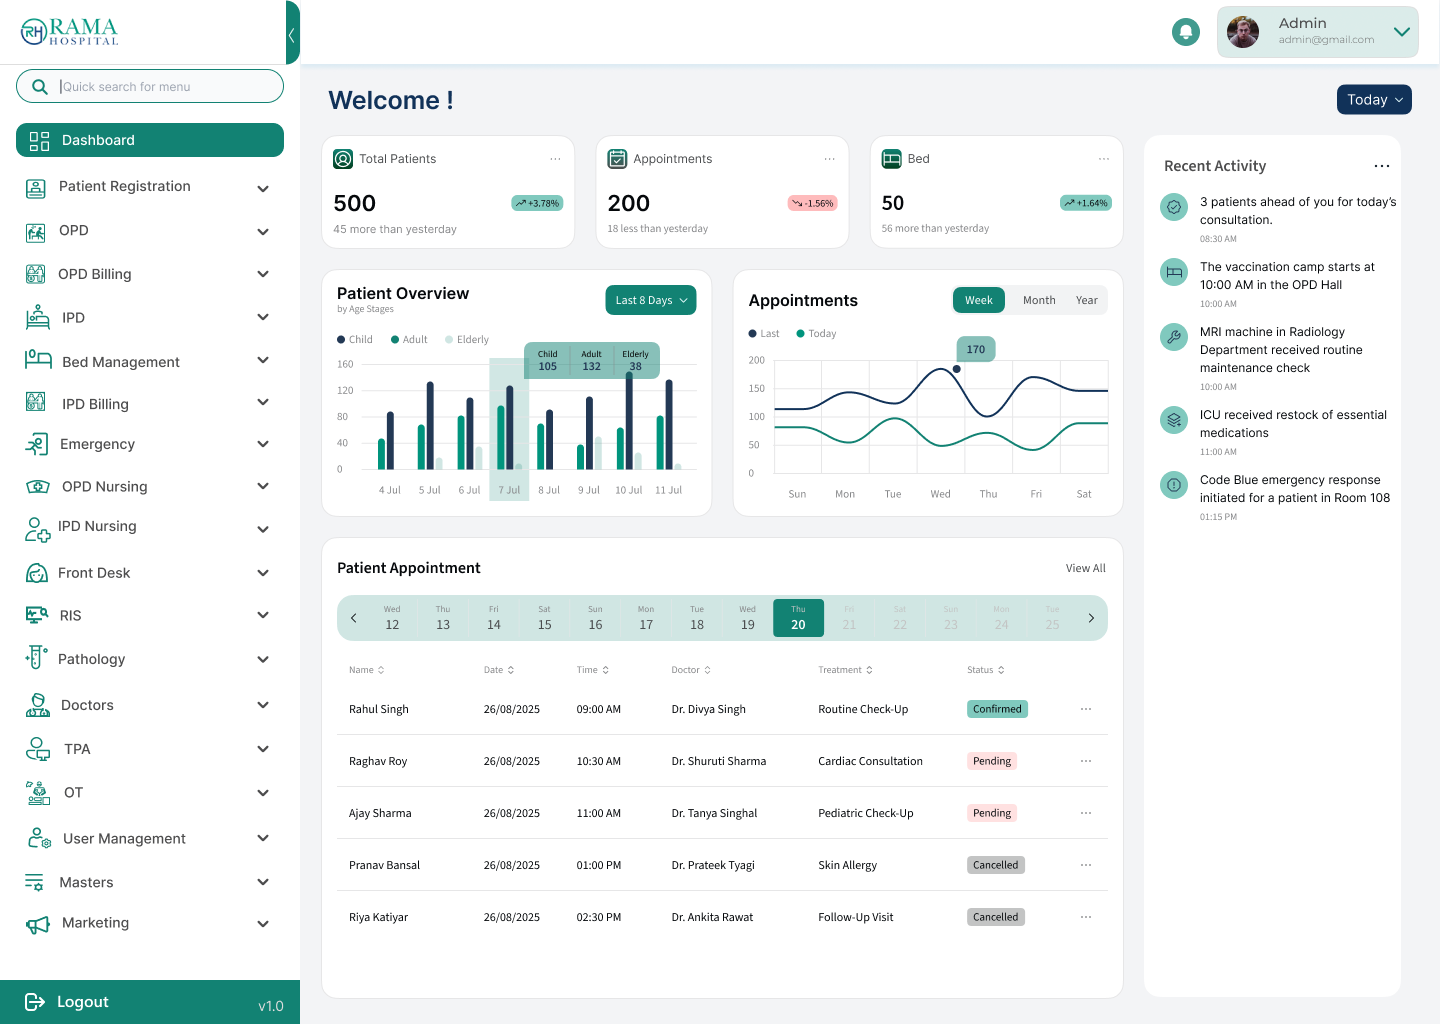Expand the OPD Billing menu chevron
The width and height of the screenshot is (1440, 1024).
263,274
